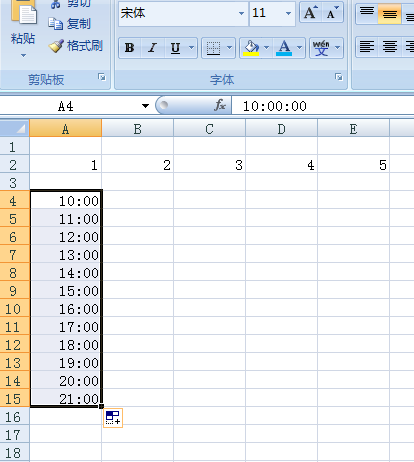Select row 2 header
414x462 pixels.
(15, 164)
